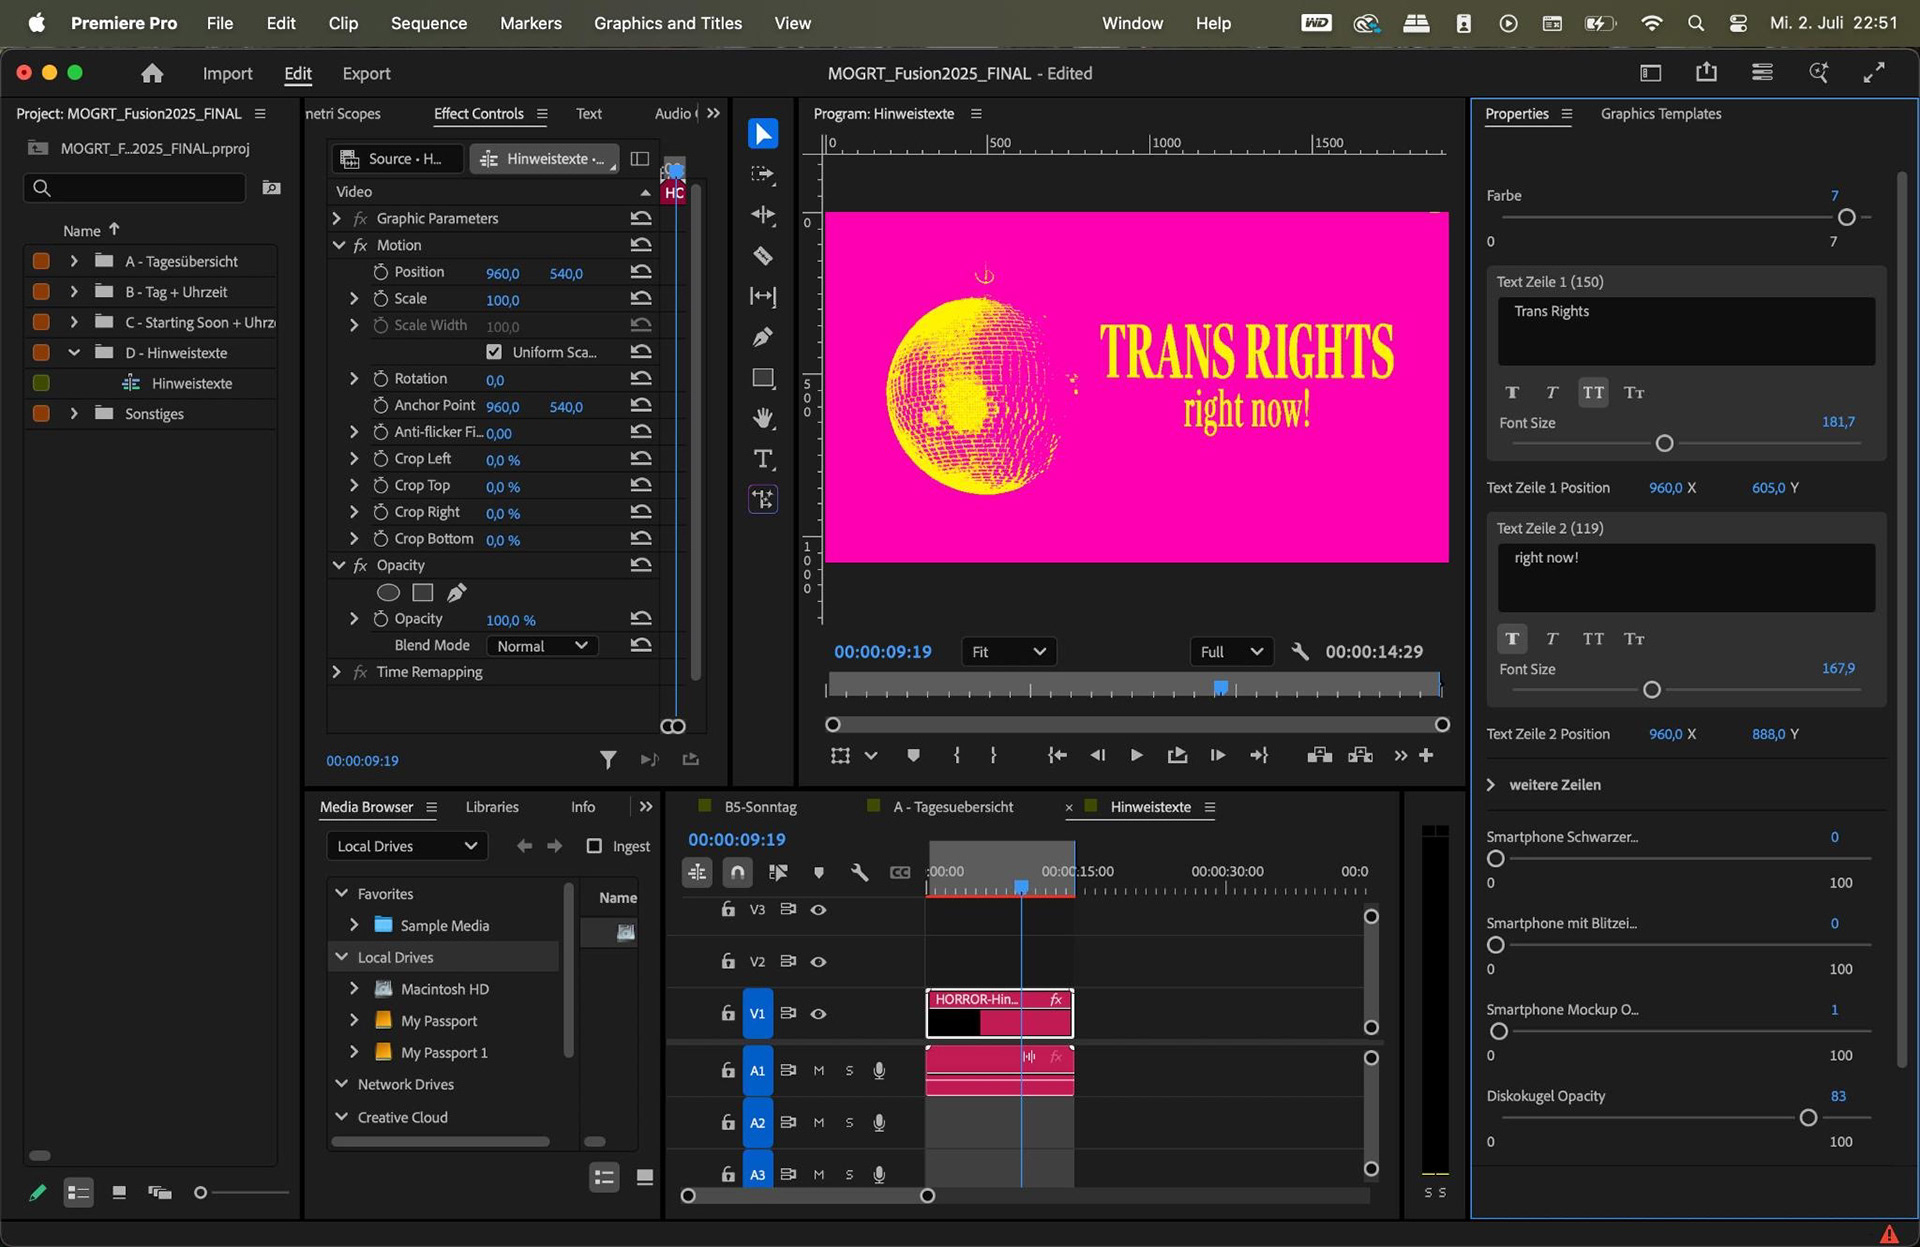Toggle V3 track output eye
This screenshot has height=1247, width=1920.
tap(818, 909)
